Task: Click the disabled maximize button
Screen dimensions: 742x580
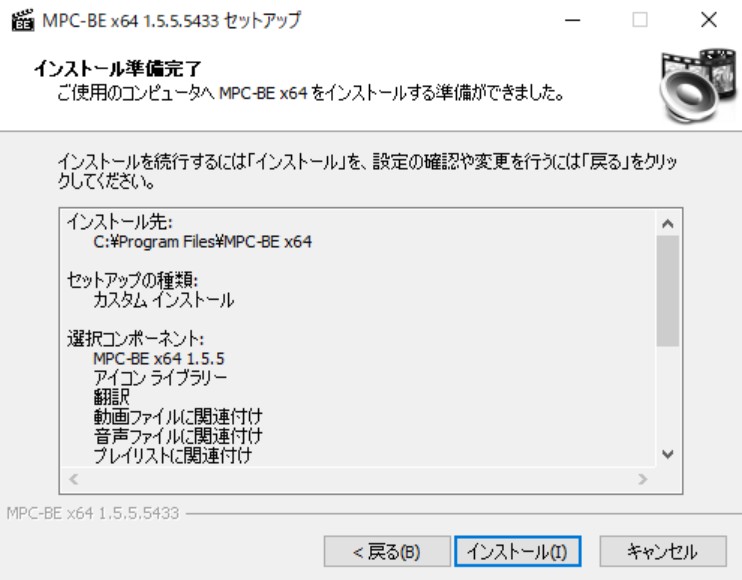Action: (x=640, y=20)
